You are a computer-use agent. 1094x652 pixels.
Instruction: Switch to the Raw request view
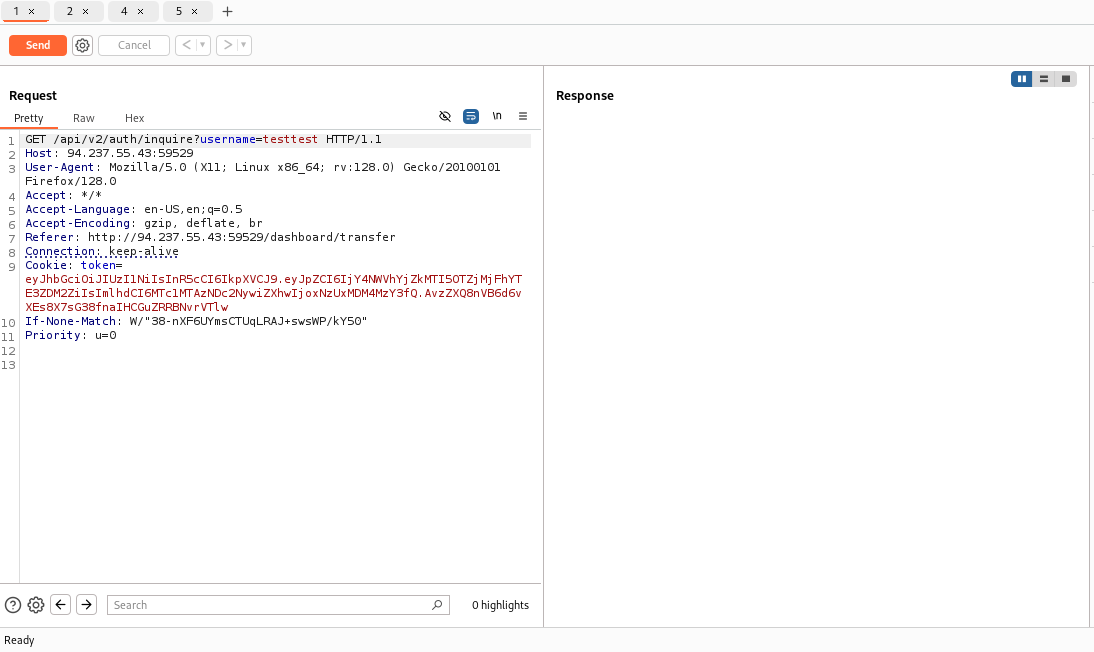(84, 118)
